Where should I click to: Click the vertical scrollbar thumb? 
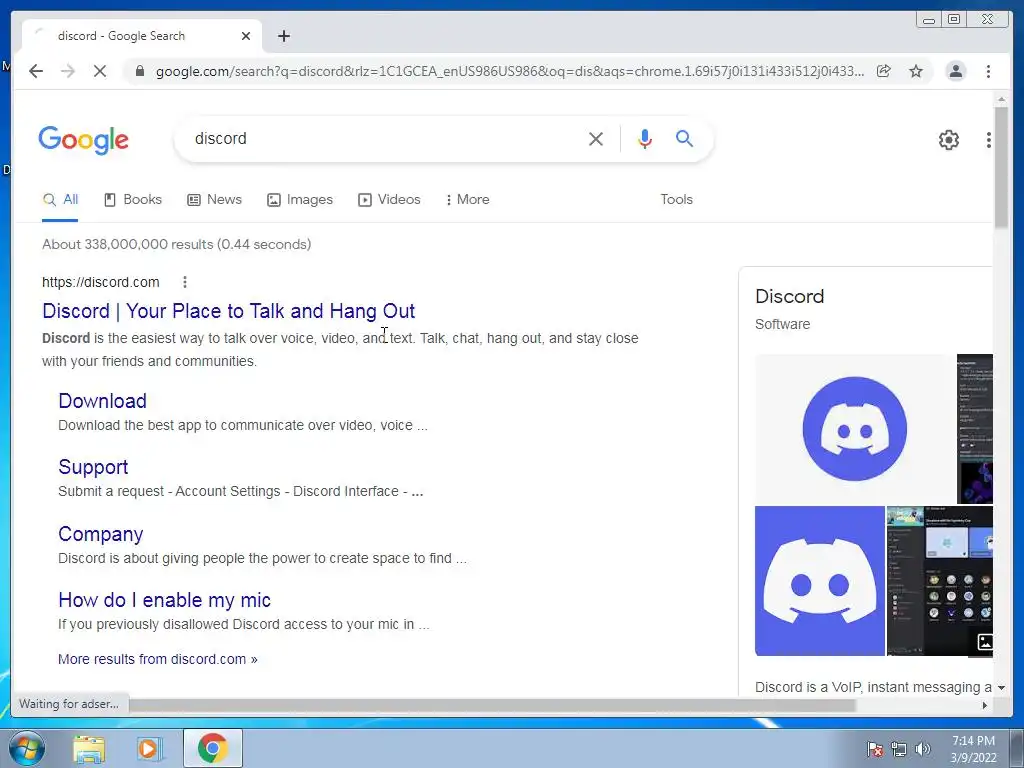click(1001, 168)
